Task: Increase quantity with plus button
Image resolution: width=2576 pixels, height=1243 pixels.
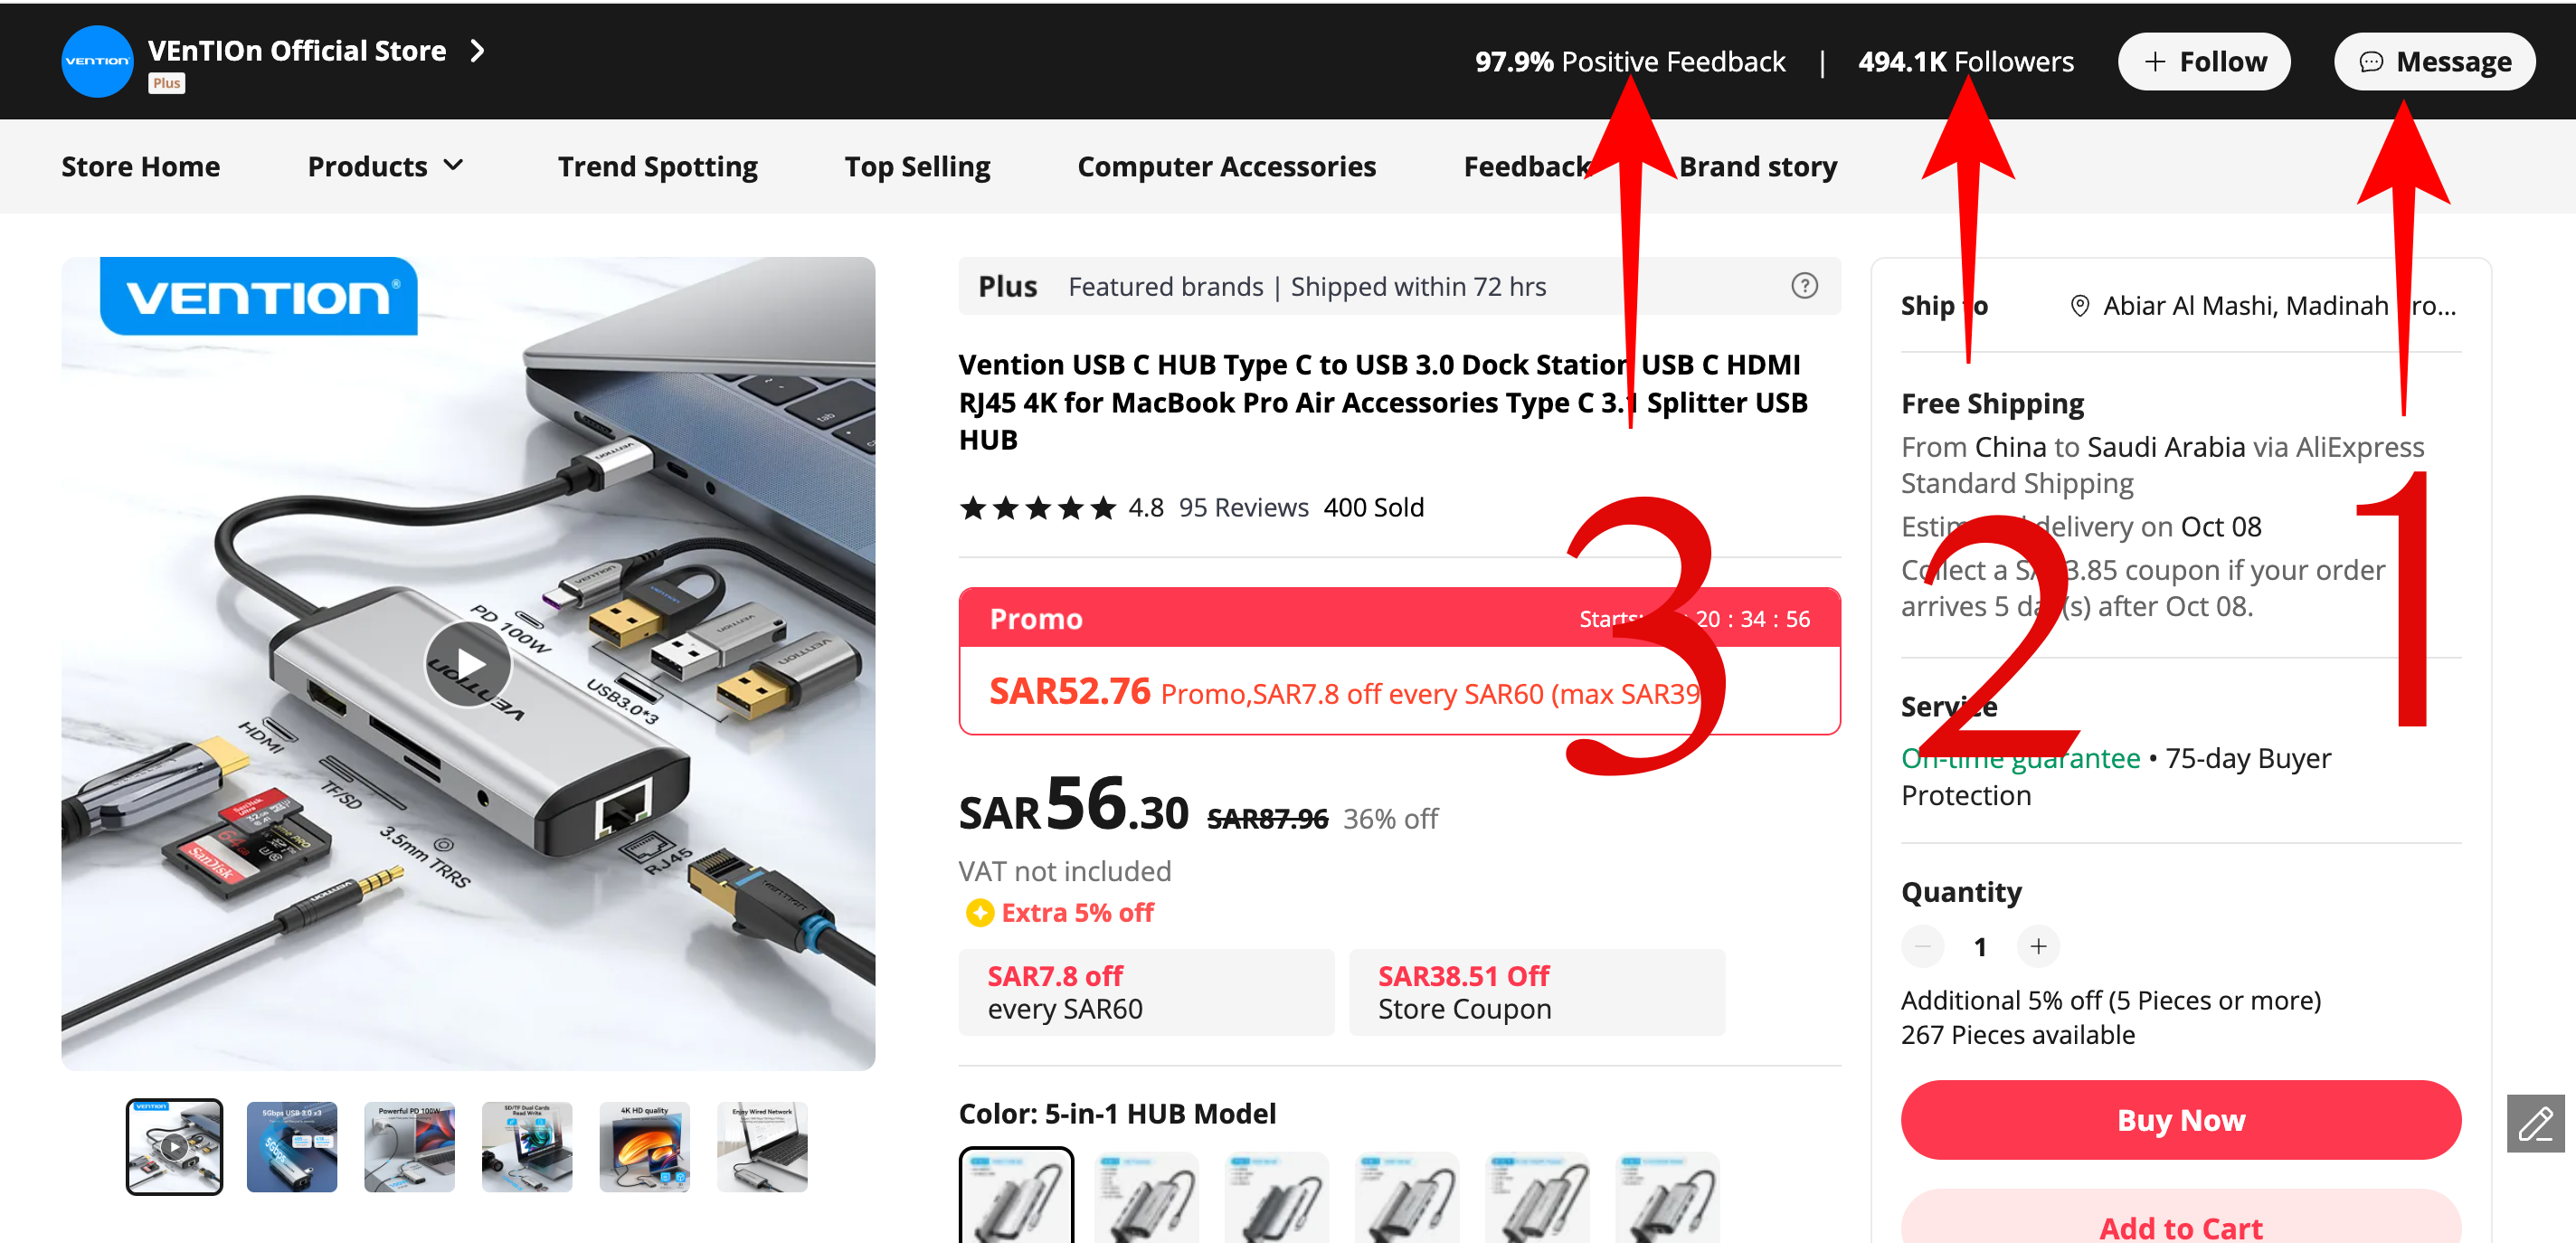Action: coord(2038,946)
